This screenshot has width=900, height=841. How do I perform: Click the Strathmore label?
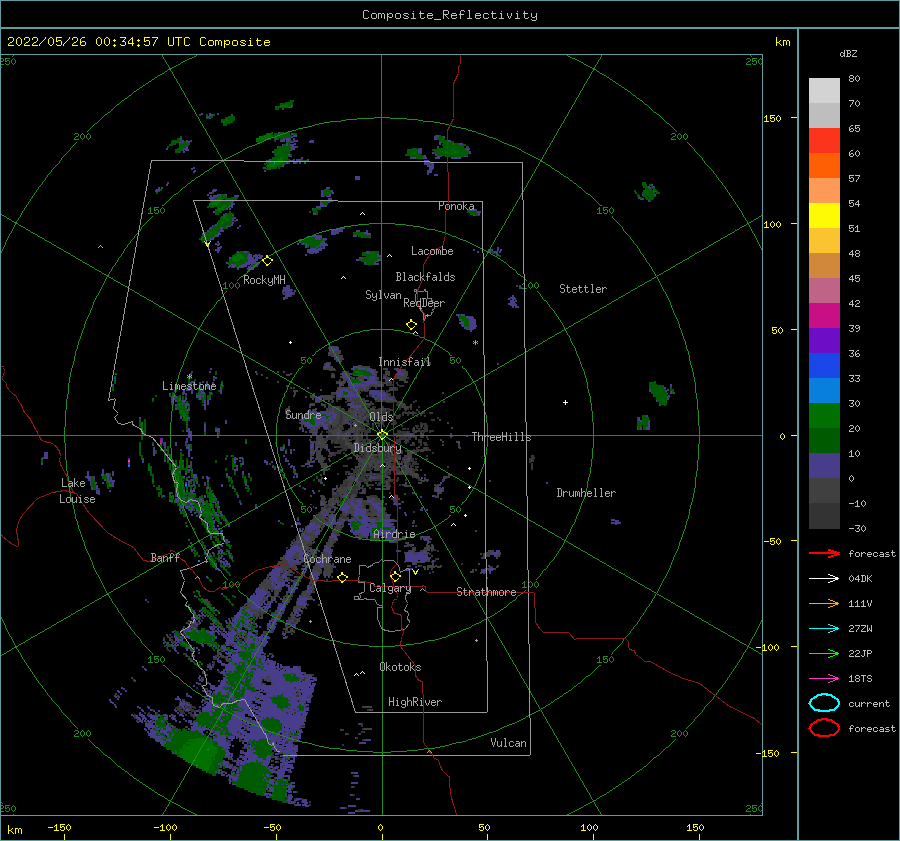click(486, 592)
